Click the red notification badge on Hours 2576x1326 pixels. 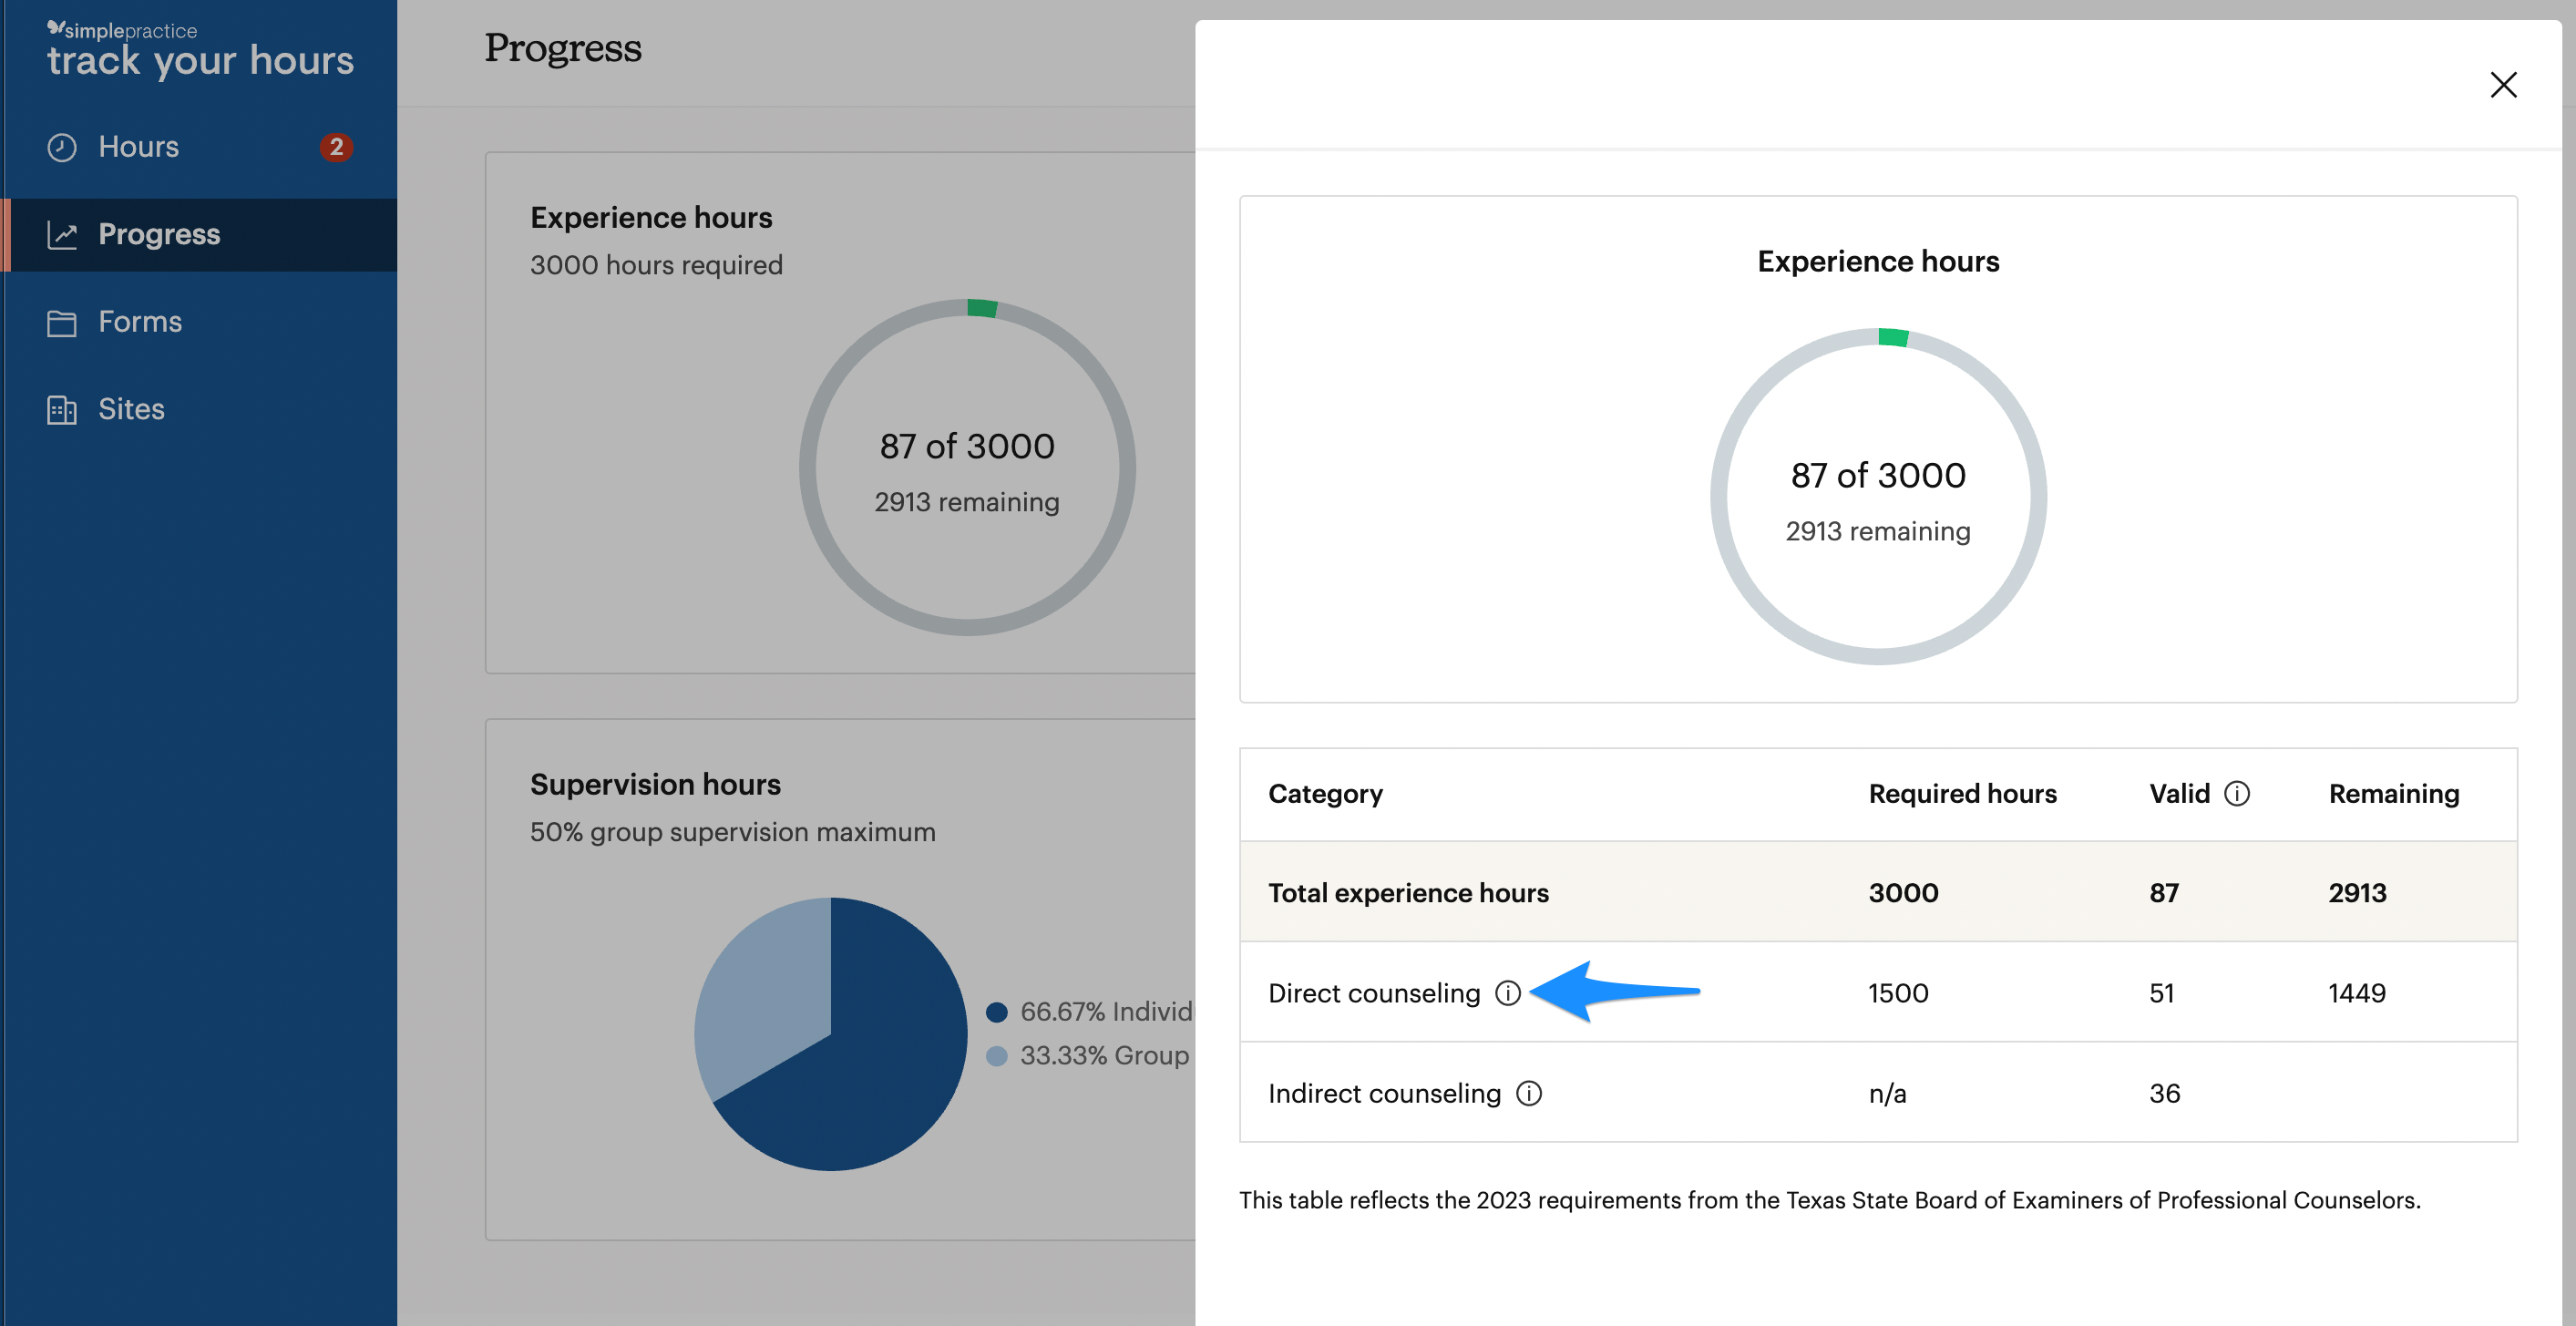(x=338, y=146)
